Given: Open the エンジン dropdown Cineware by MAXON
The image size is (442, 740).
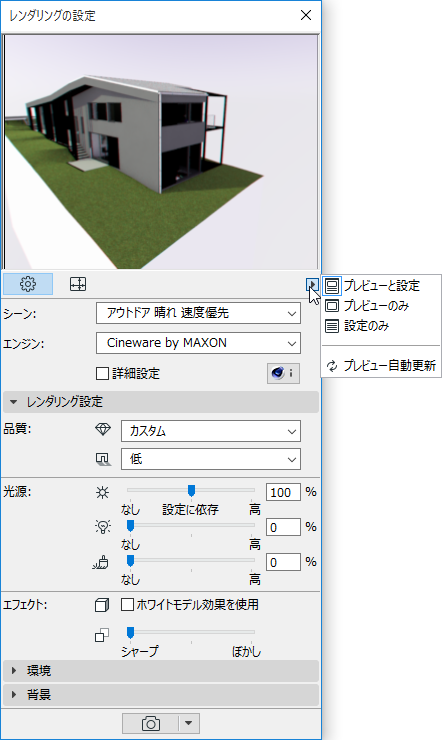Looking at the screenshot, I should [x=198, y=343].
